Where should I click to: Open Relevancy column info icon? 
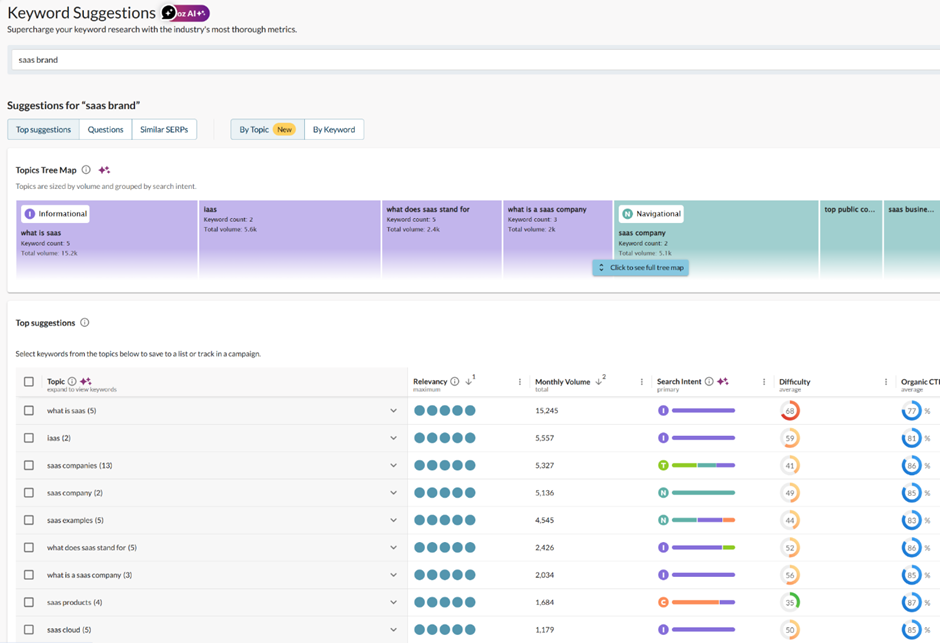(454, 381)
